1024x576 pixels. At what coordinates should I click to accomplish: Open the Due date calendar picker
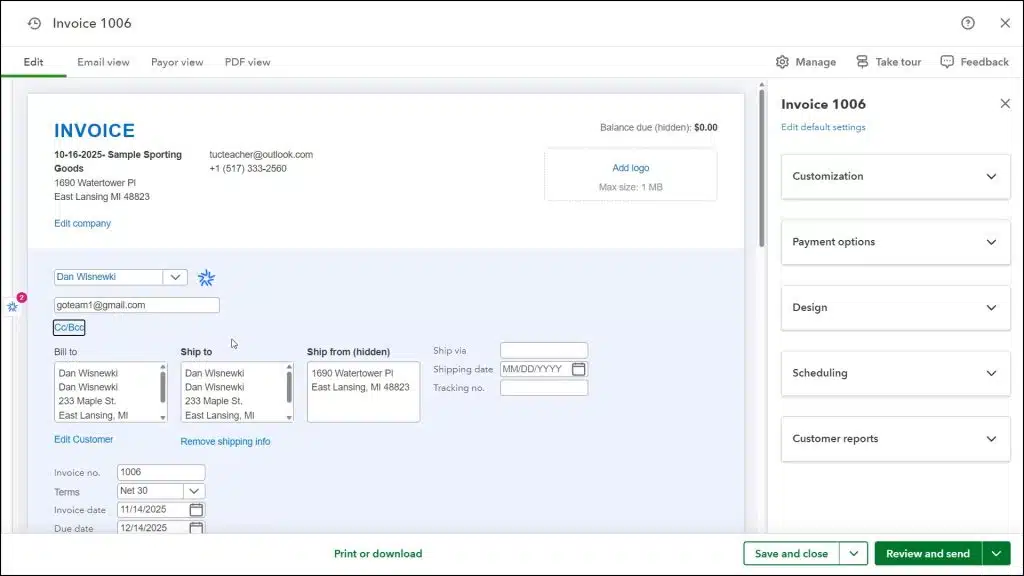coord(196,528)
